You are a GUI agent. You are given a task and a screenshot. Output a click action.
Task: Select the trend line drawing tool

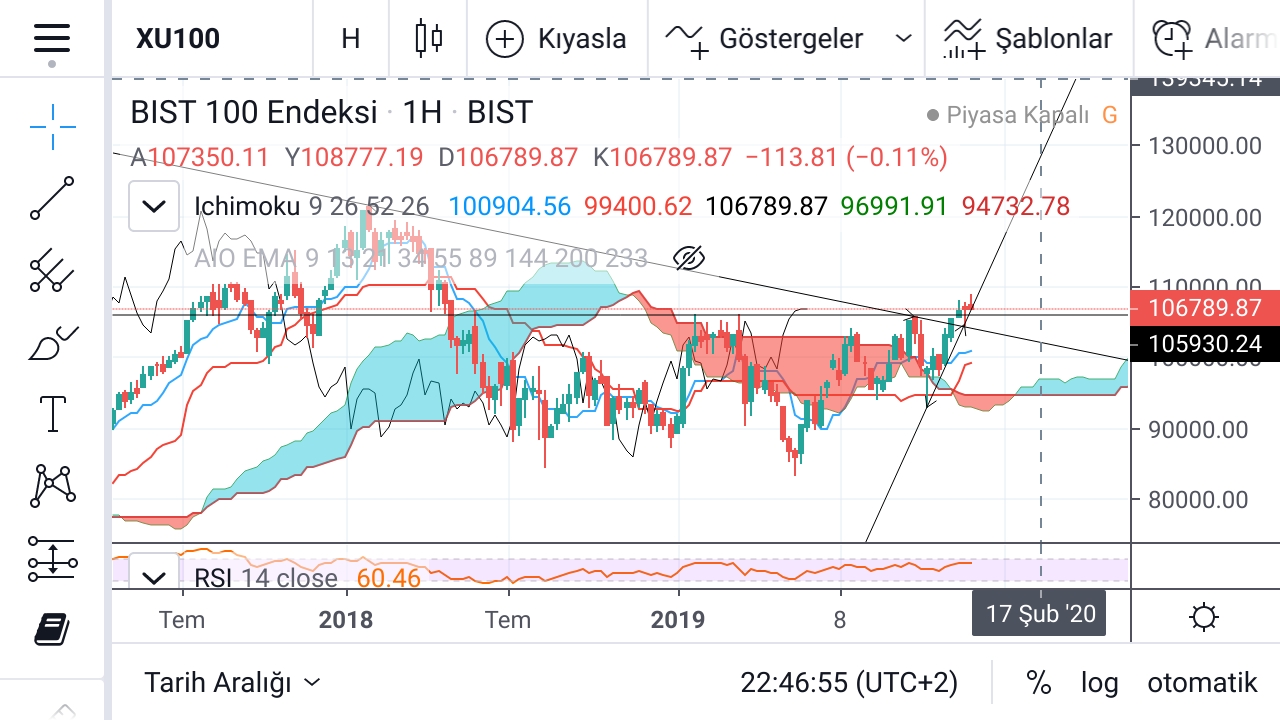(52, 198)
